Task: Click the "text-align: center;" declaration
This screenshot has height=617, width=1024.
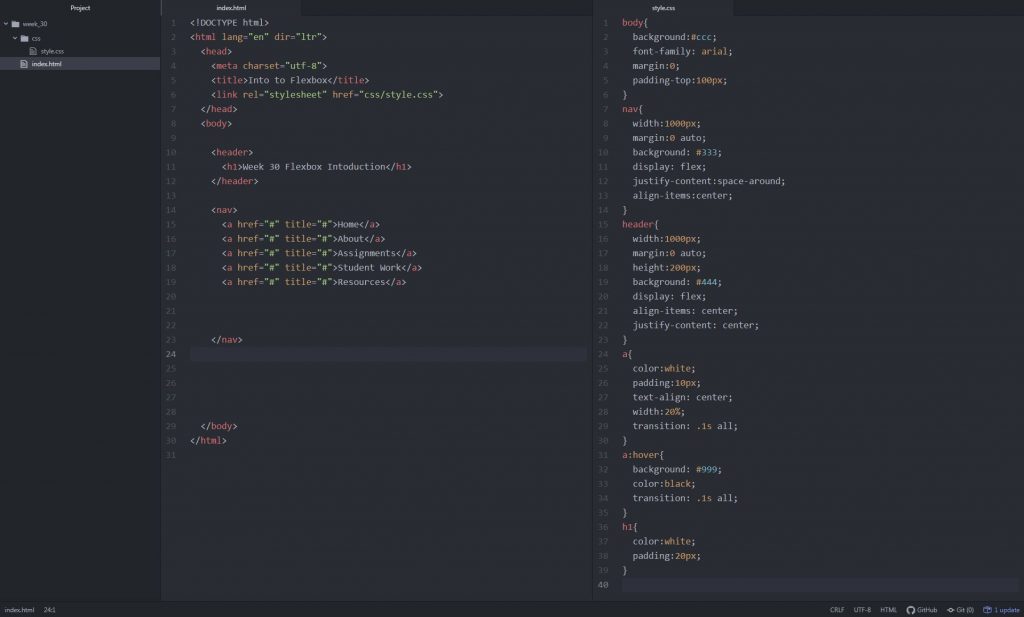Action: click(682, 398)
